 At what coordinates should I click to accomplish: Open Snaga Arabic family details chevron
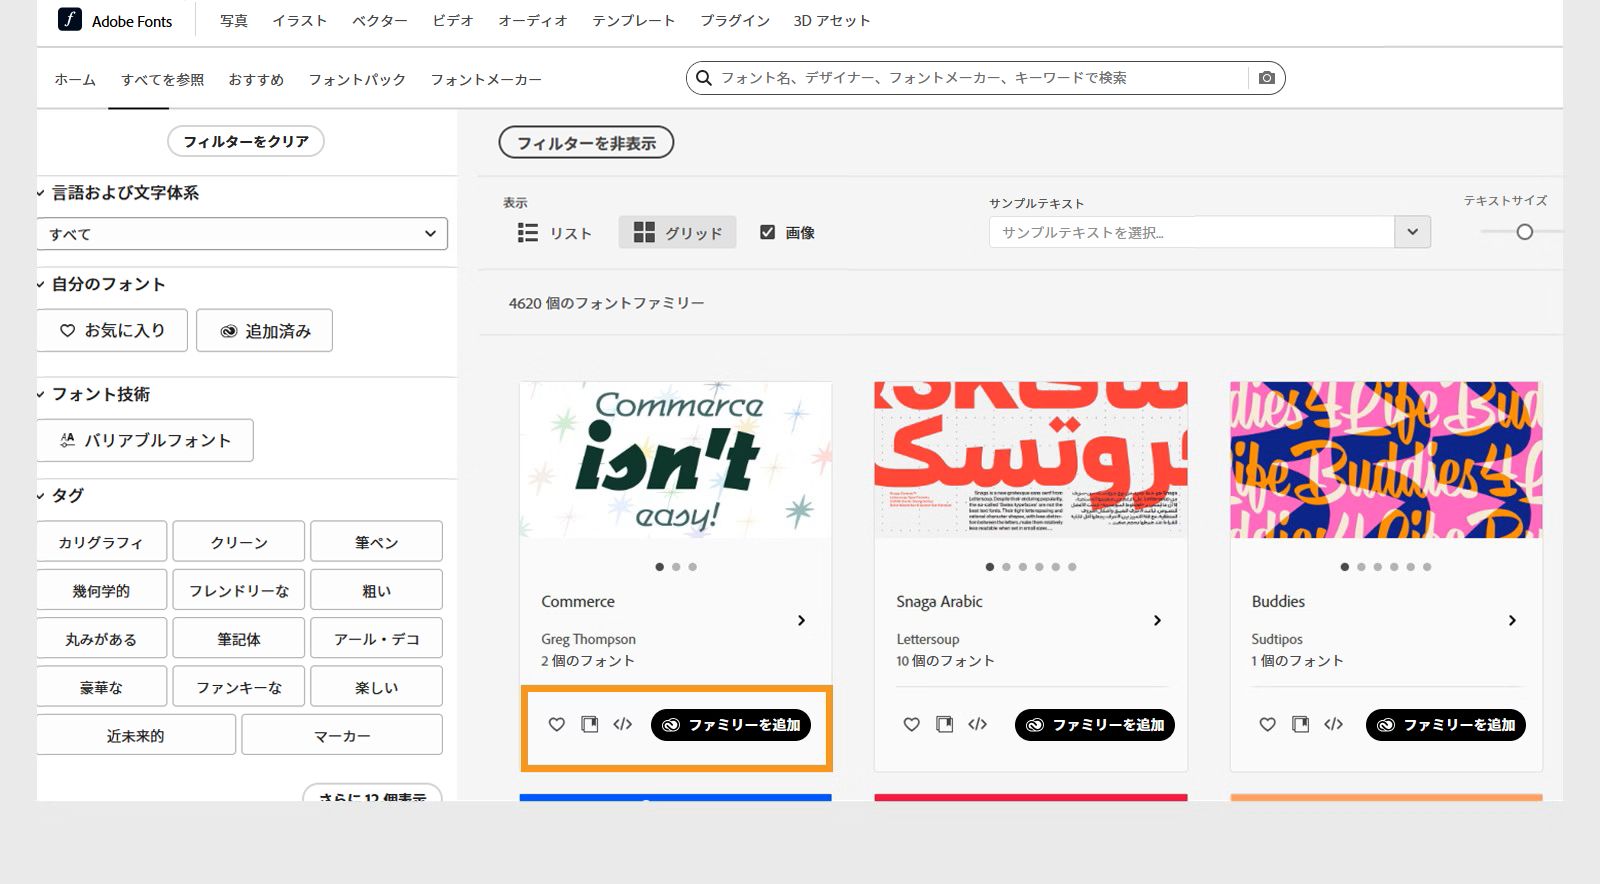(x=1157, y=620)
